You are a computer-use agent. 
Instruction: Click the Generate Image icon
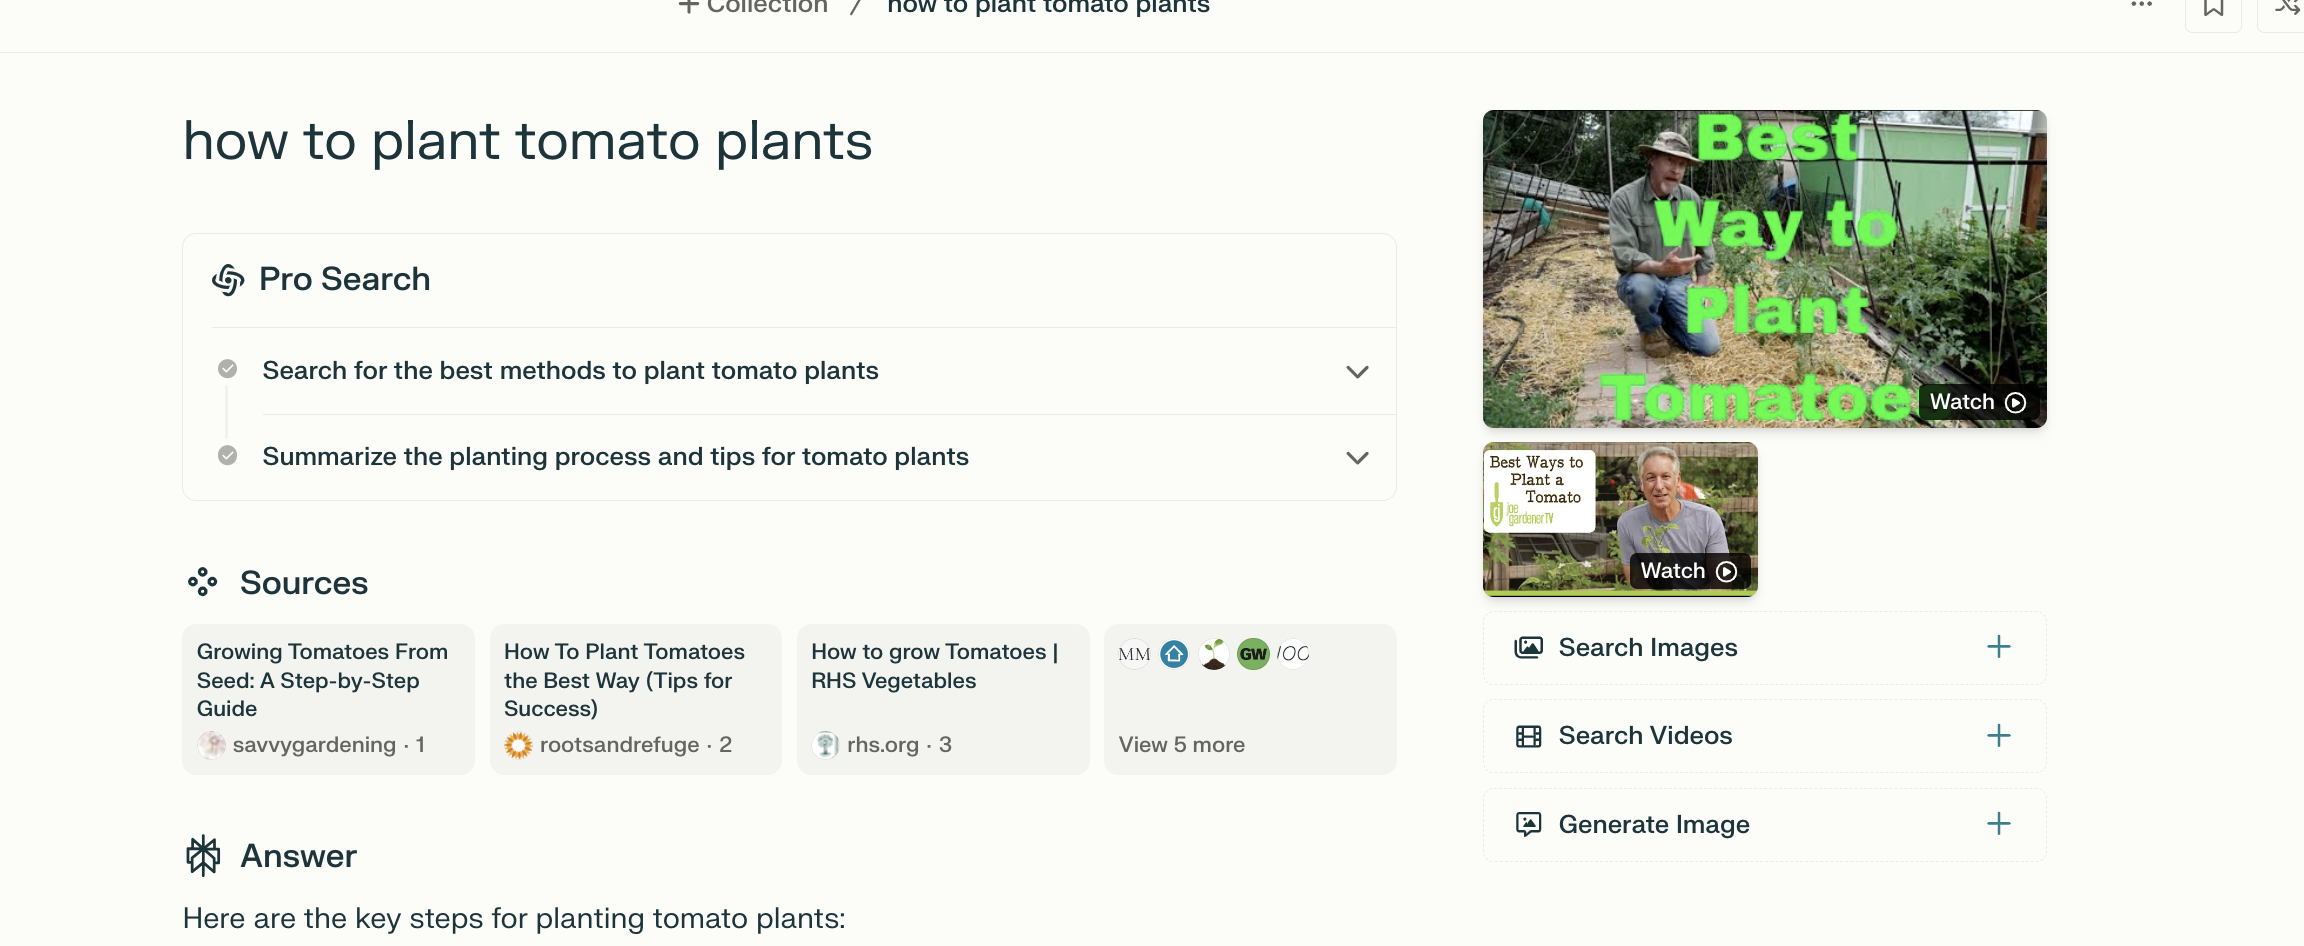(1528, 825)
